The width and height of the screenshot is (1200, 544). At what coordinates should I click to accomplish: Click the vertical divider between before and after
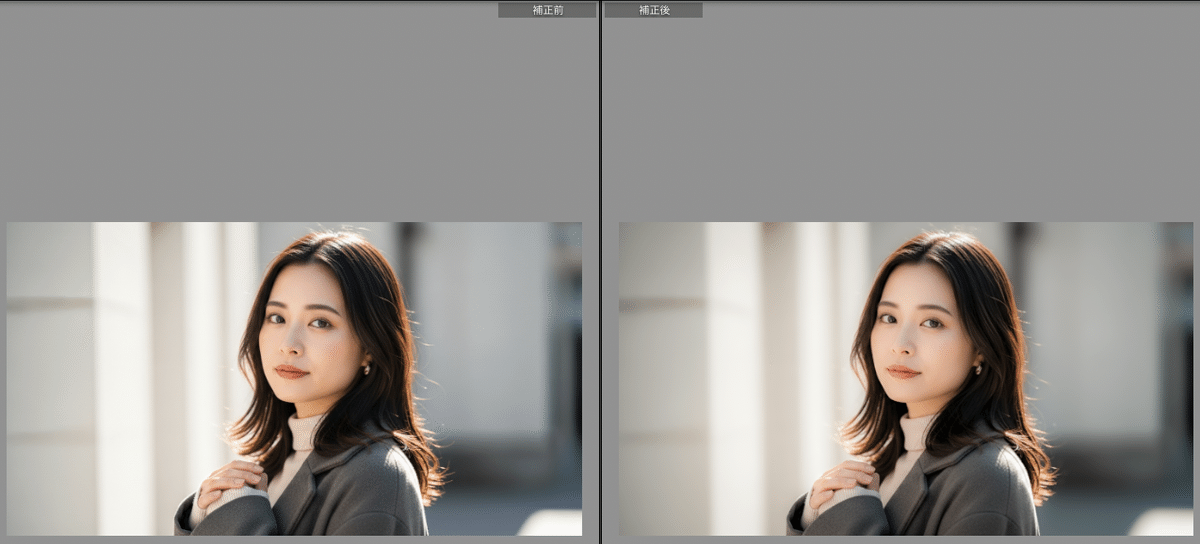tap(600, 272)
